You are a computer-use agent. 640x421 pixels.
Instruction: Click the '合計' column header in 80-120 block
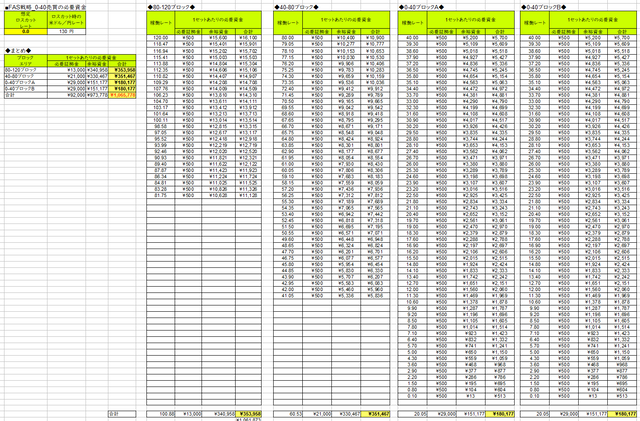[248, 31]
